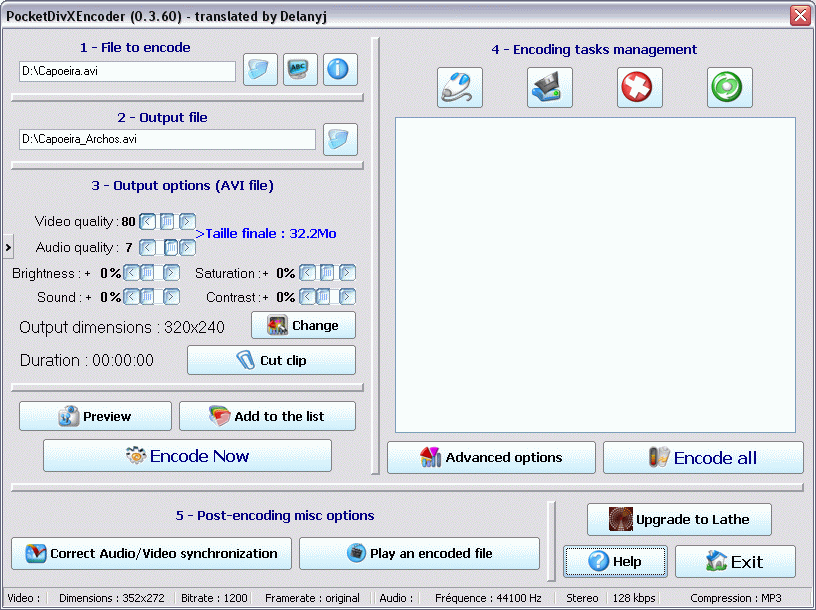Click Stereo in the status bar
The height and width of the screenshot is (610, 816).
[582, 598]
